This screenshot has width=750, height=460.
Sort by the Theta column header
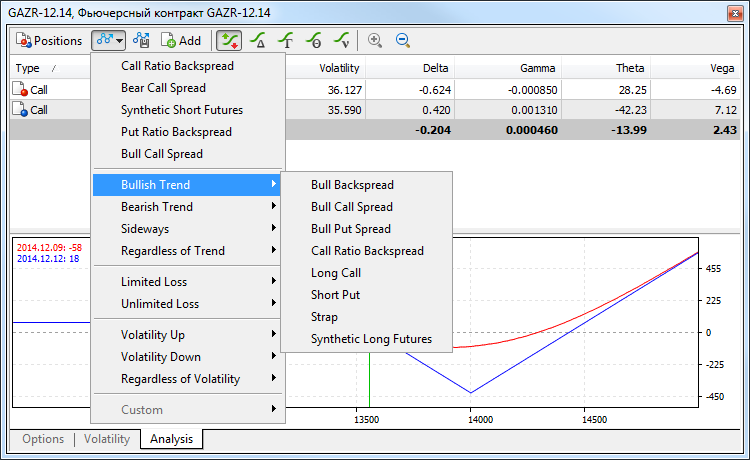click(x=630, y=68)
